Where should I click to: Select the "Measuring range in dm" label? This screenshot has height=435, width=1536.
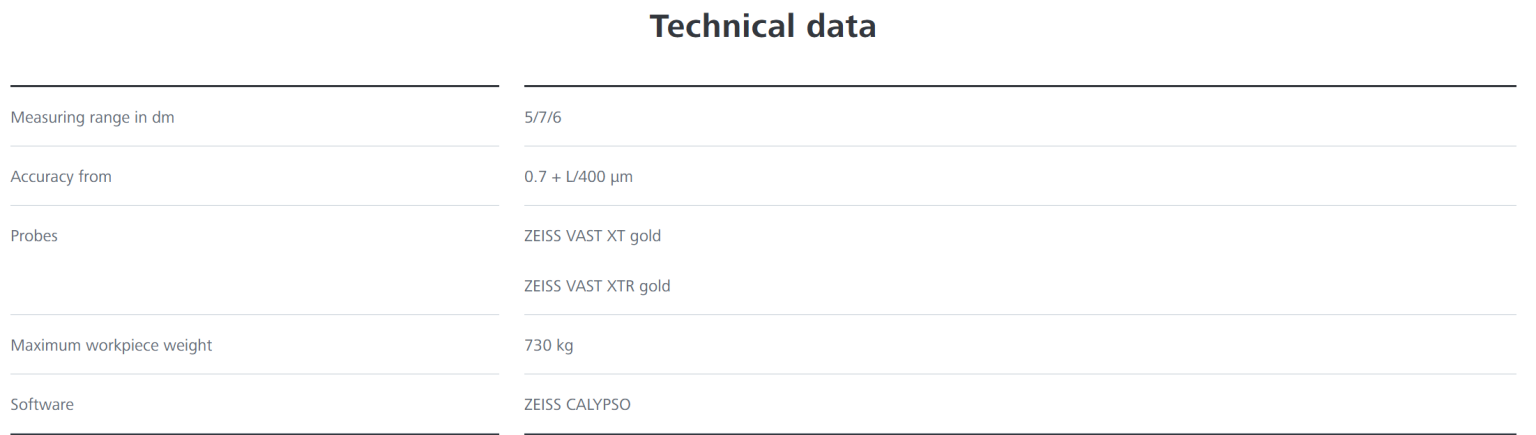[x=85, y=117]
